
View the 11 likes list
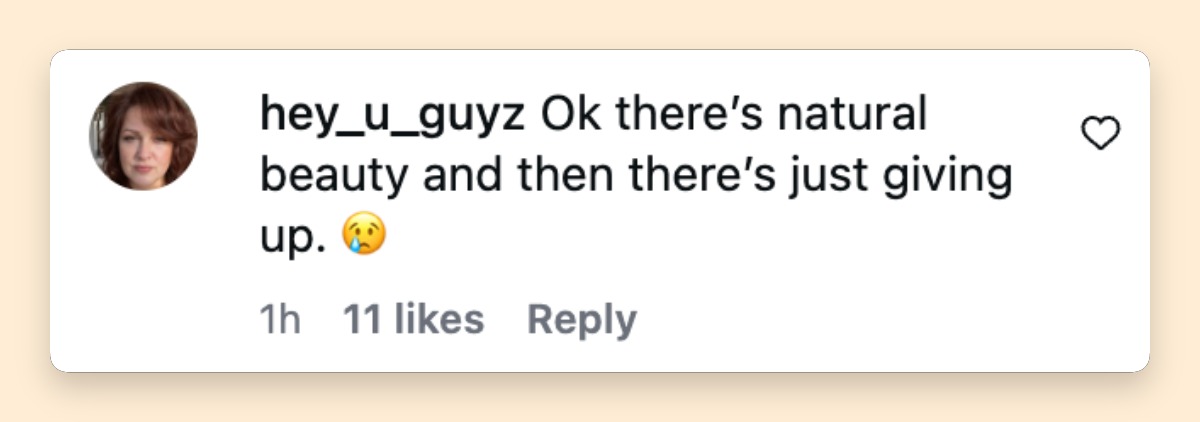(413, 320)
